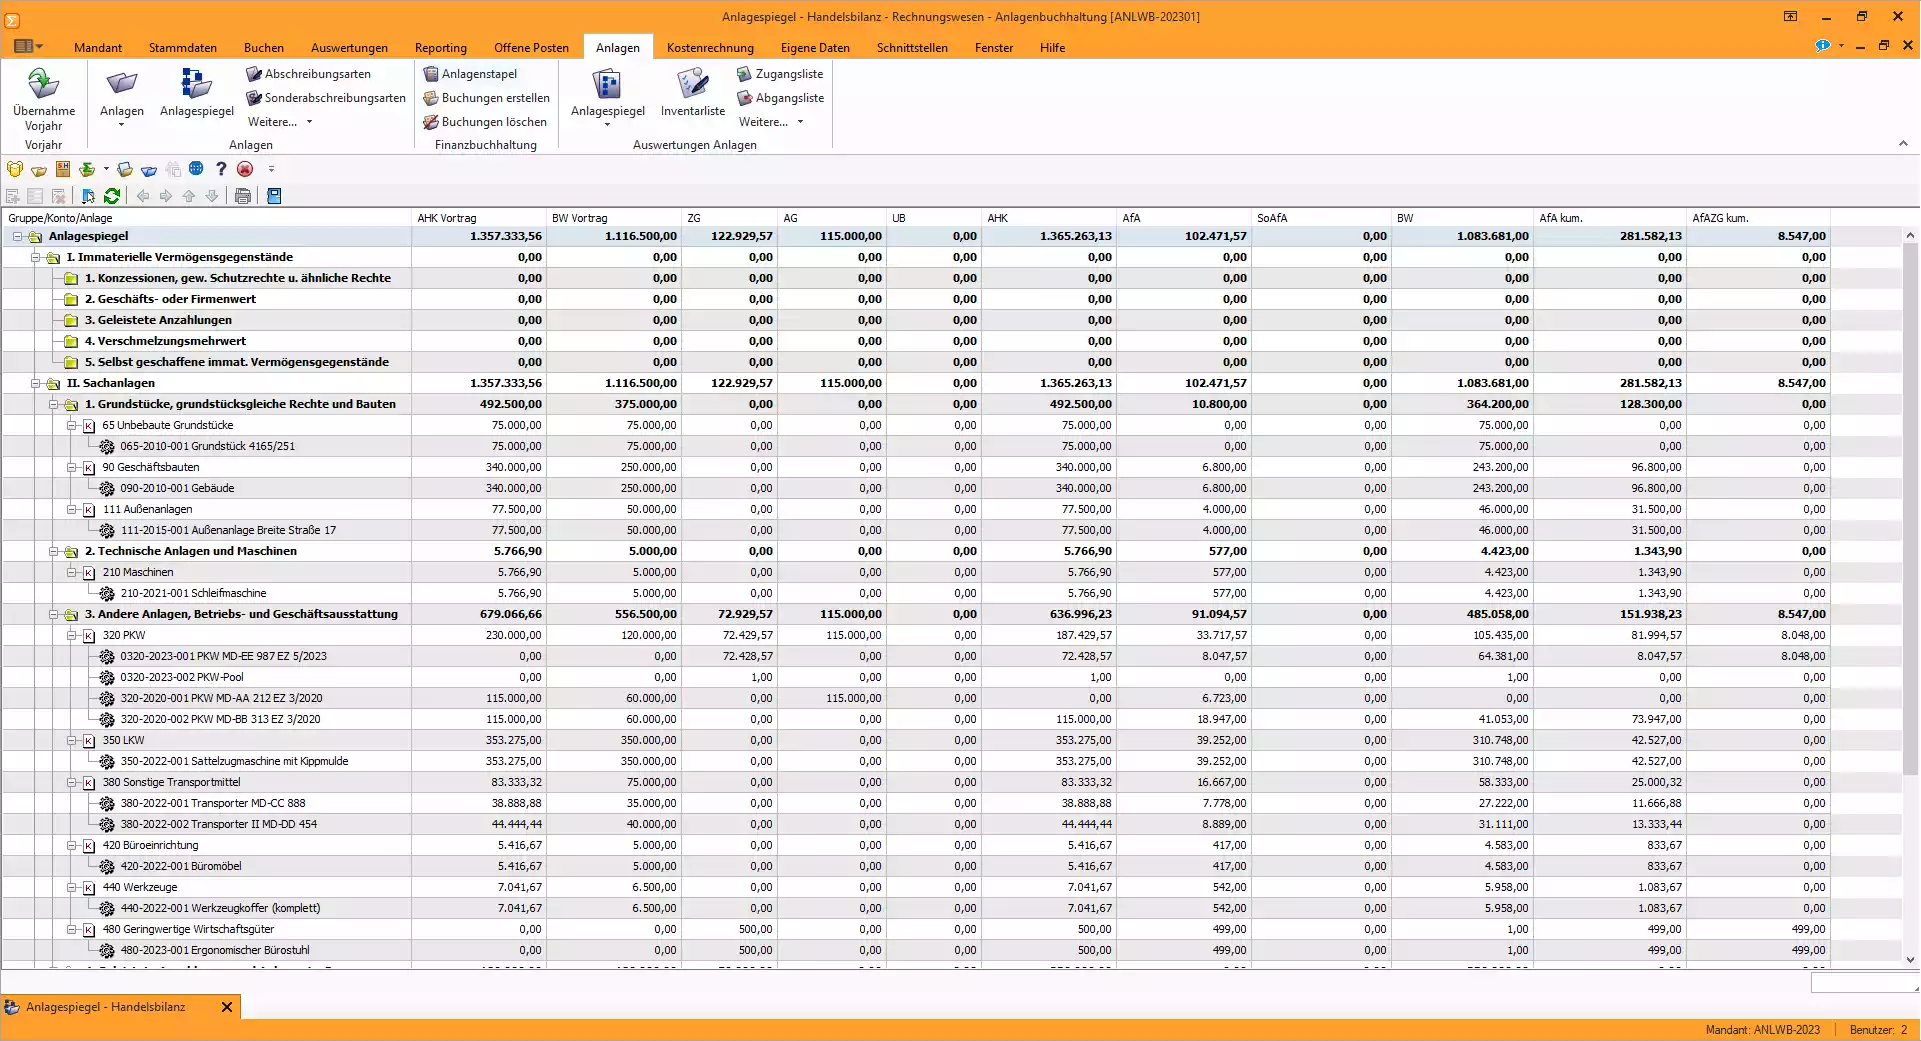
Task: Click the yellow mask icon in quick toolbar
Action: coord(15,169)
